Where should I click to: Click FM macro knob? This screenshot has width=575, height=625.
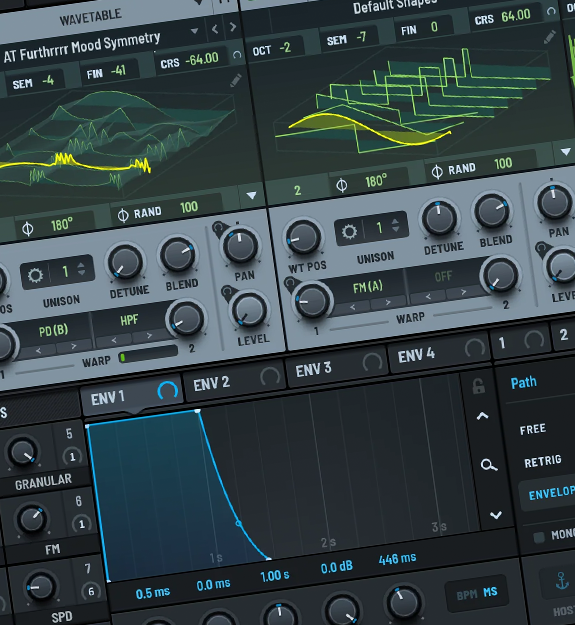tap(31, 520)
